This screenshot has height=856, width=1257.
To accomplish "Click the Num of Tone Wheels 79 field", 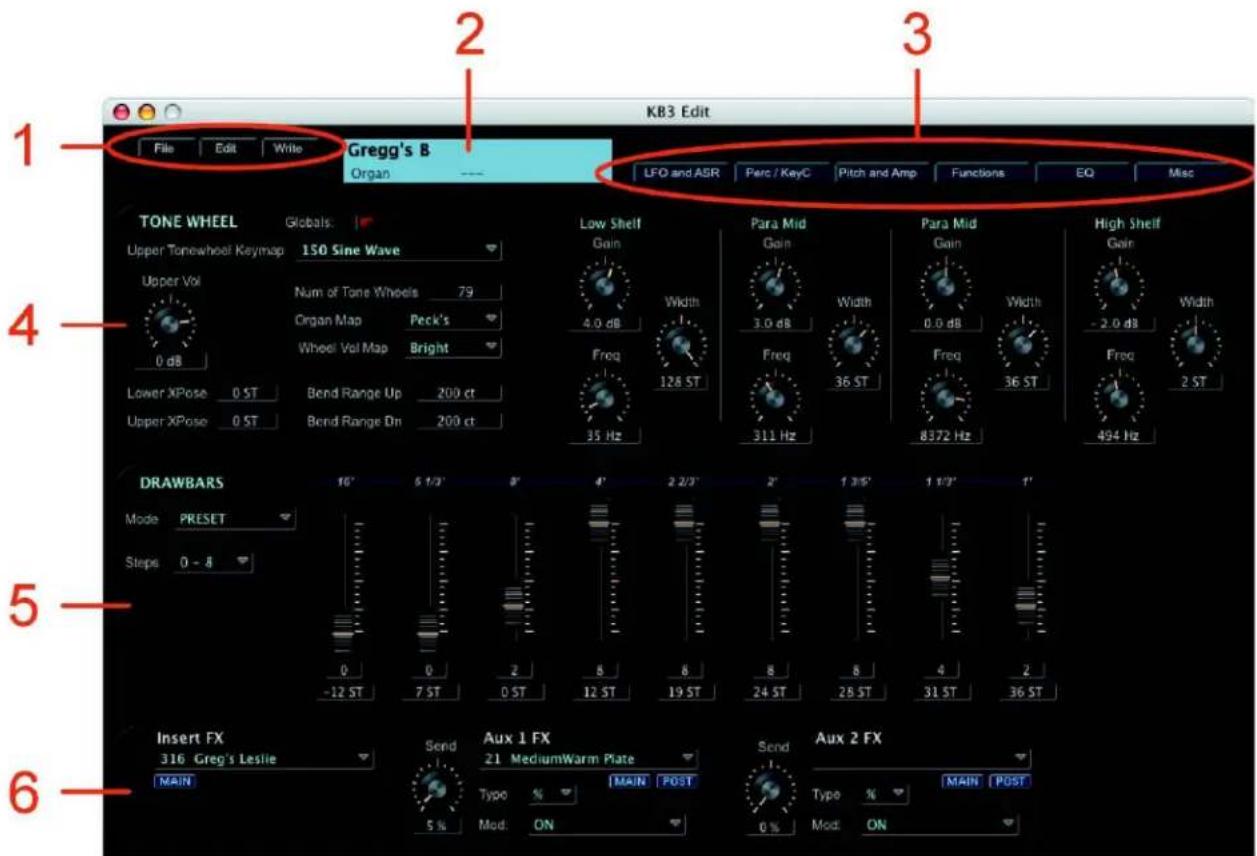I will 464,293.
